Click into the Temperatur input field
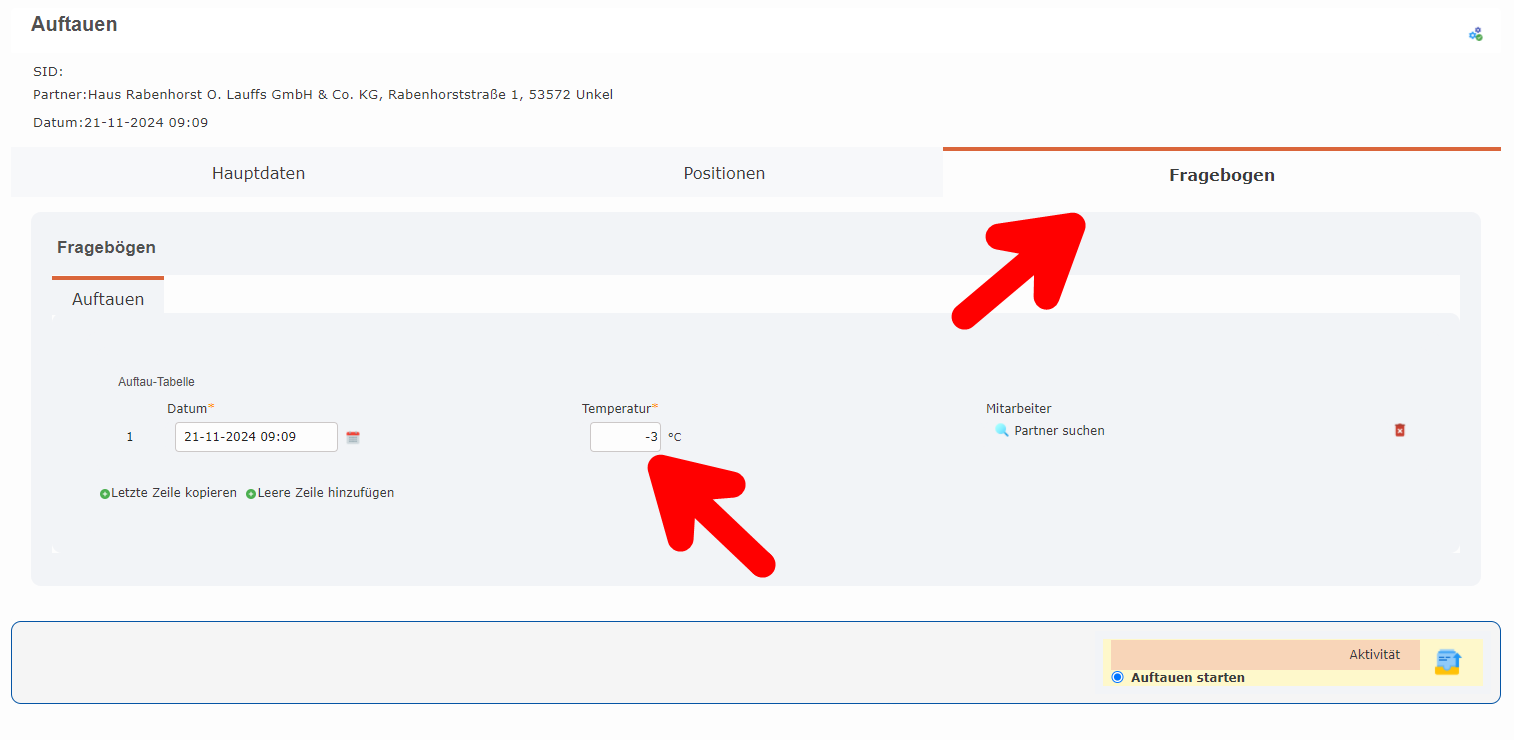The height and width of the screenshot is (740, 1514). [624, 437]
